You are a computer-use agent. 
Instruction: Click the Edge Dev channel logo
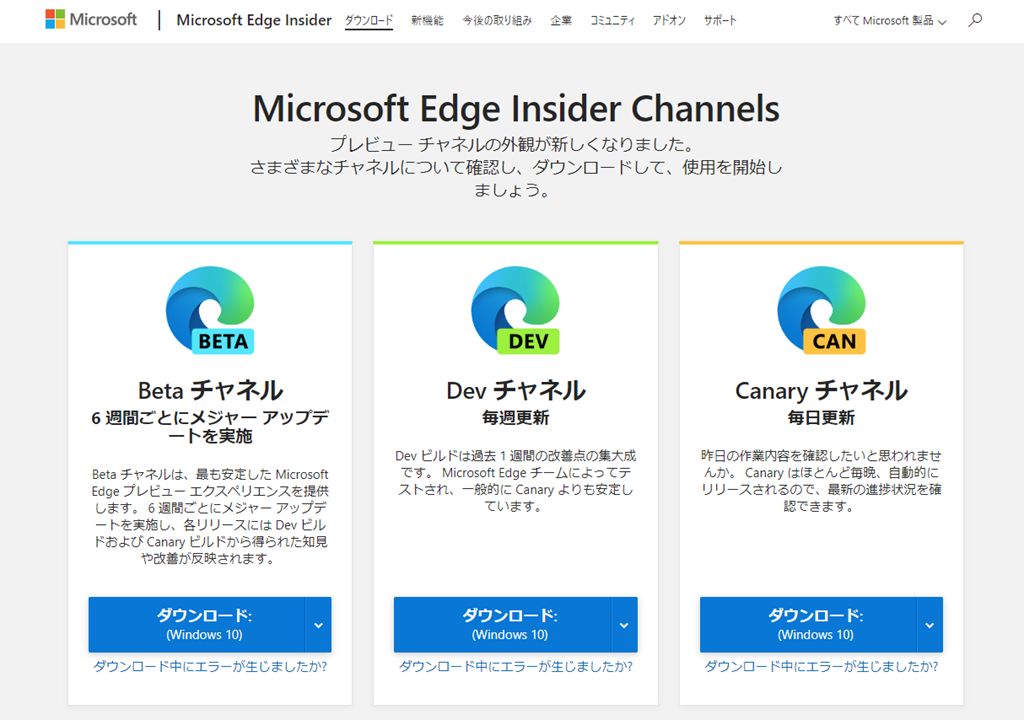point(515,310)
